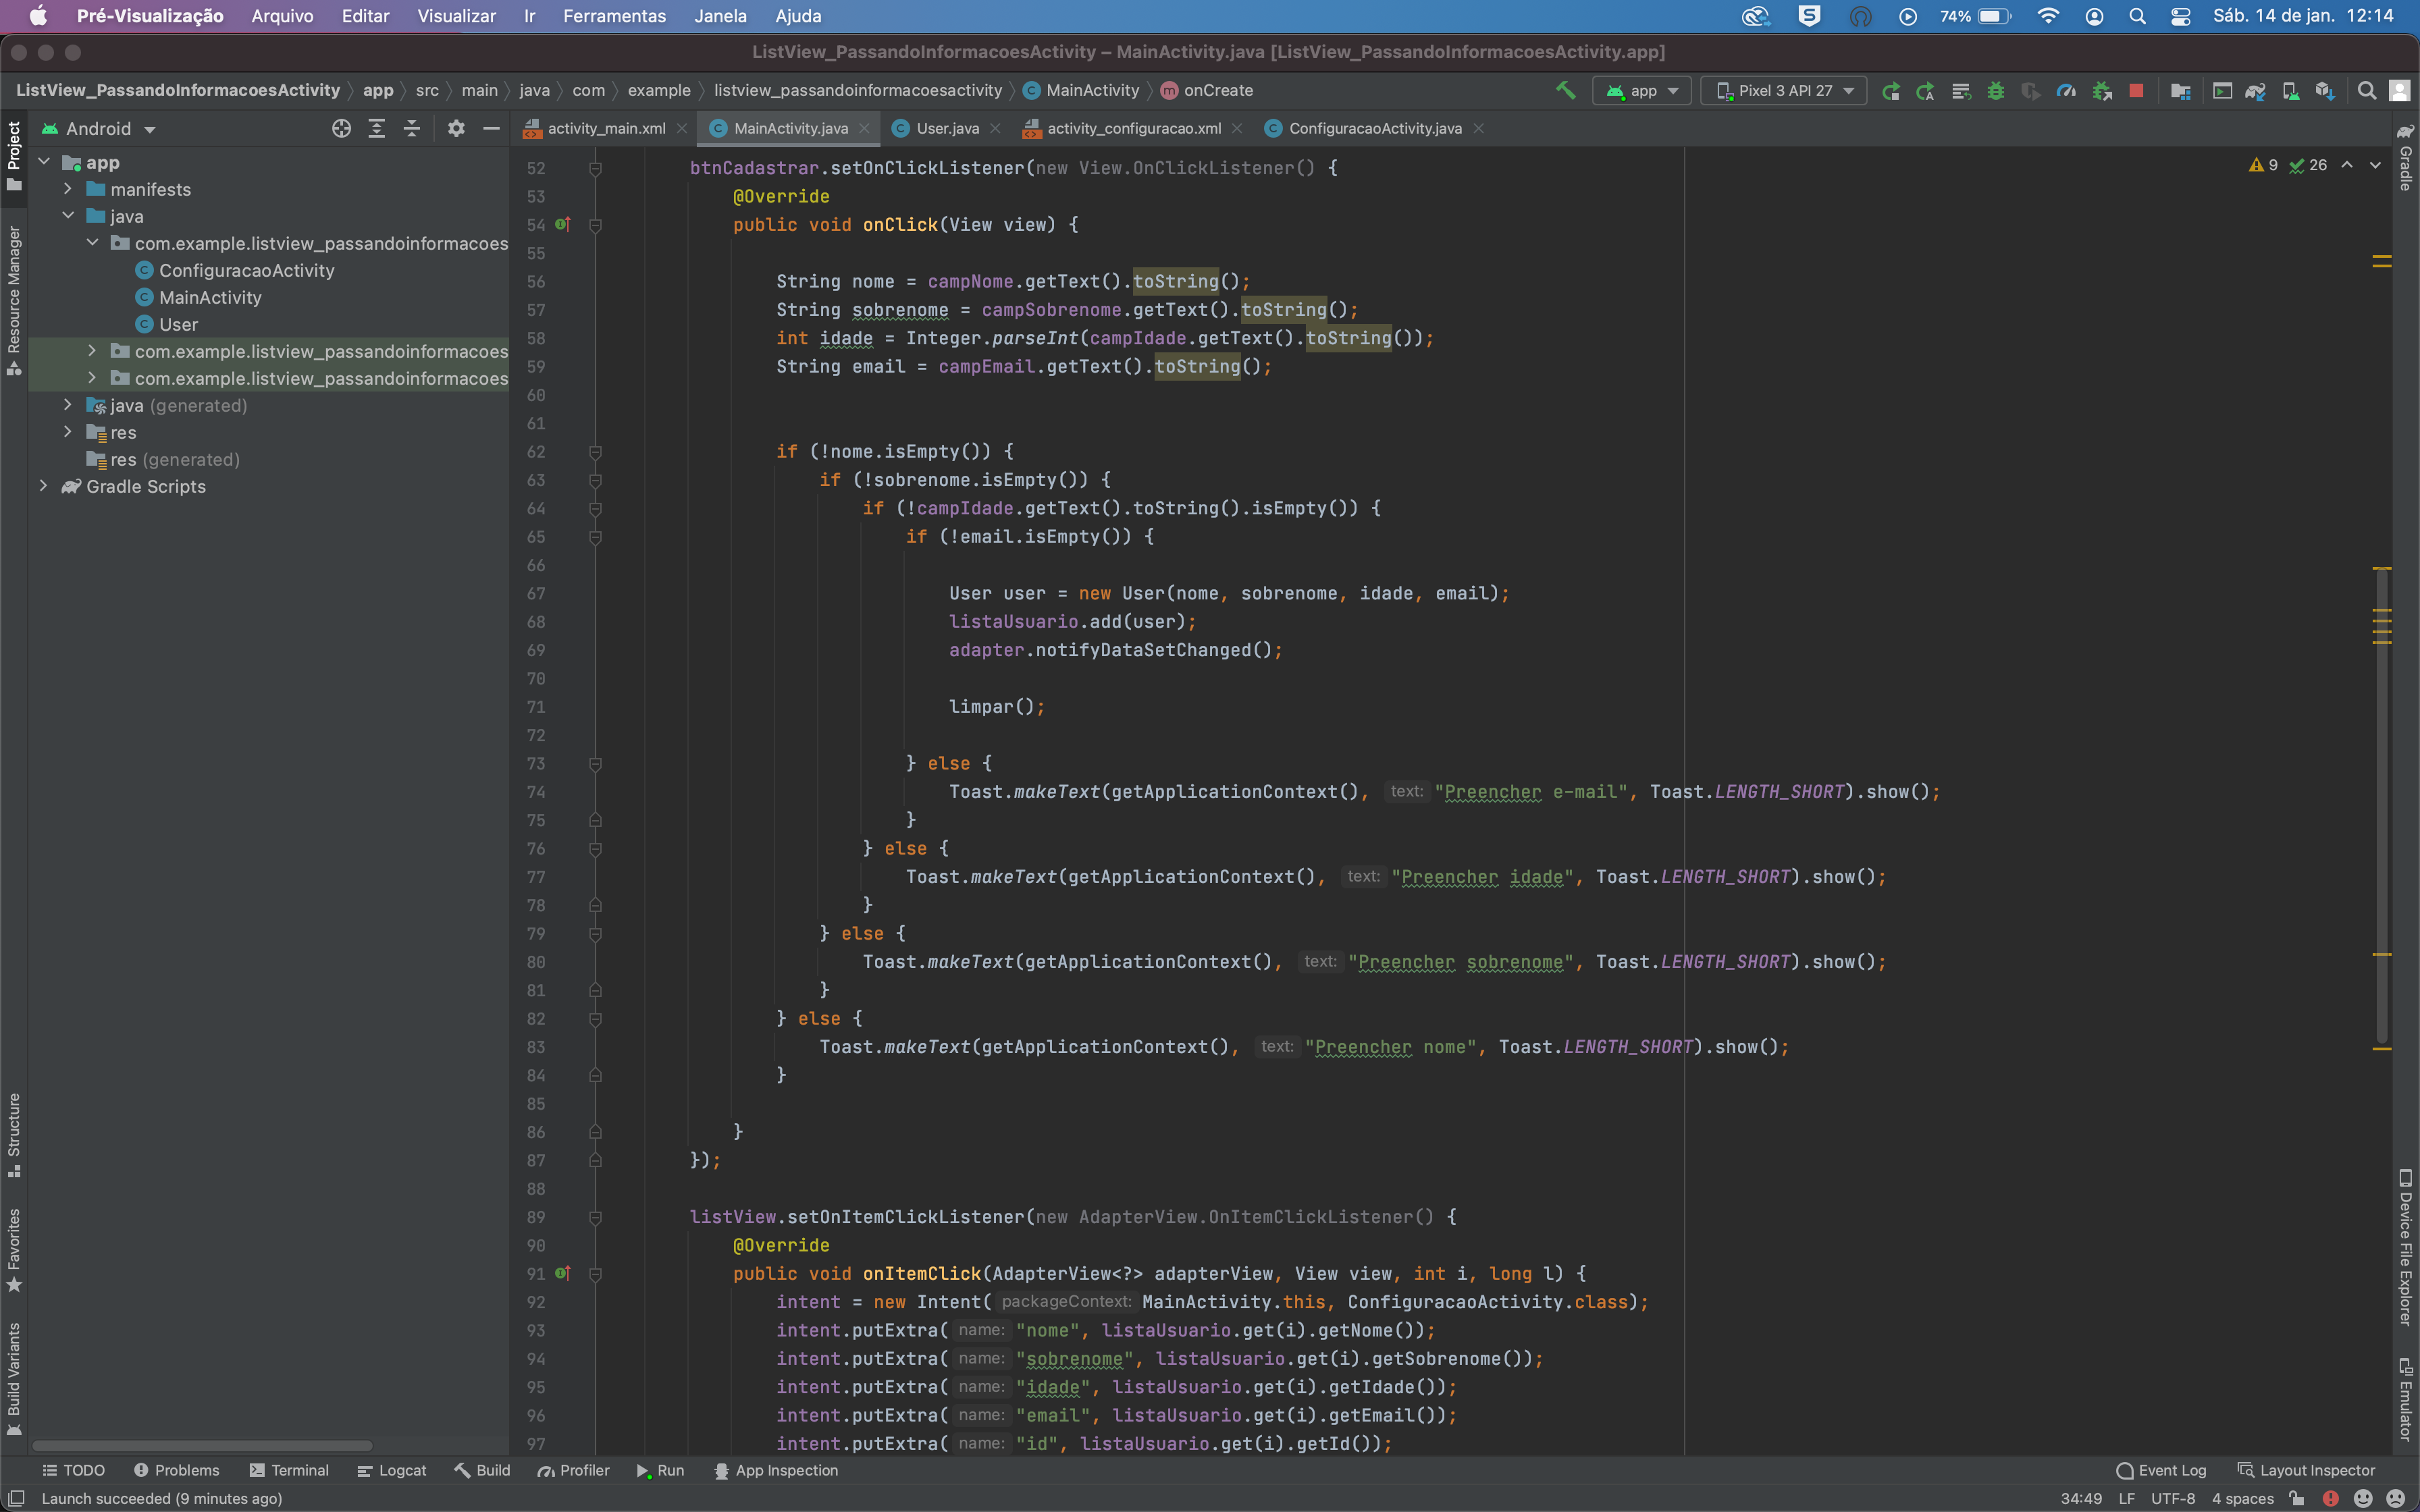
Task: Switch to ConfiguracaoActivity.java tab
Action: click(1374, 128)
